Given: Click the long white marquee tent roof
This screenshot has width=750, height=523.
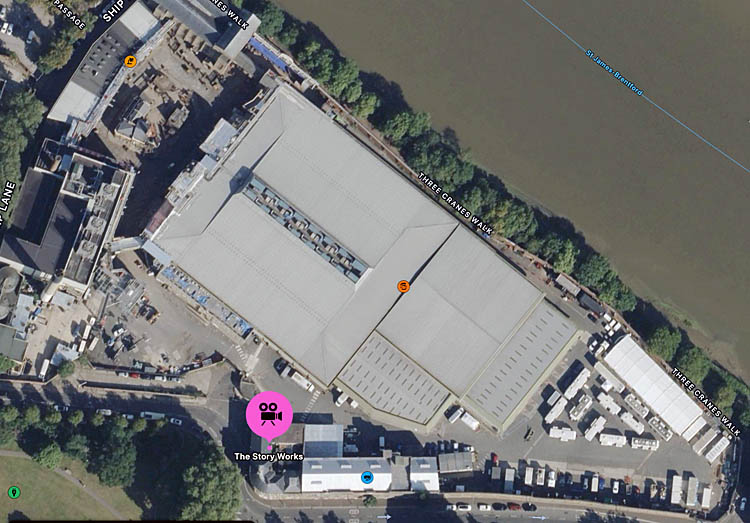Looking at the screenshot, I should [x=653, y=384].
